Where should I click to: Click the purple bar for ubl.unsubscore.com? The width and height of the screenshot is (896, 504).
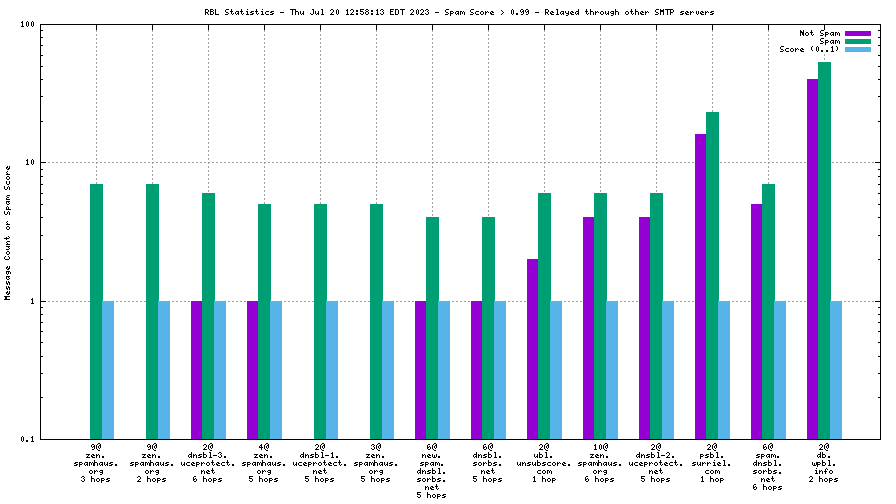coord(532,348)
